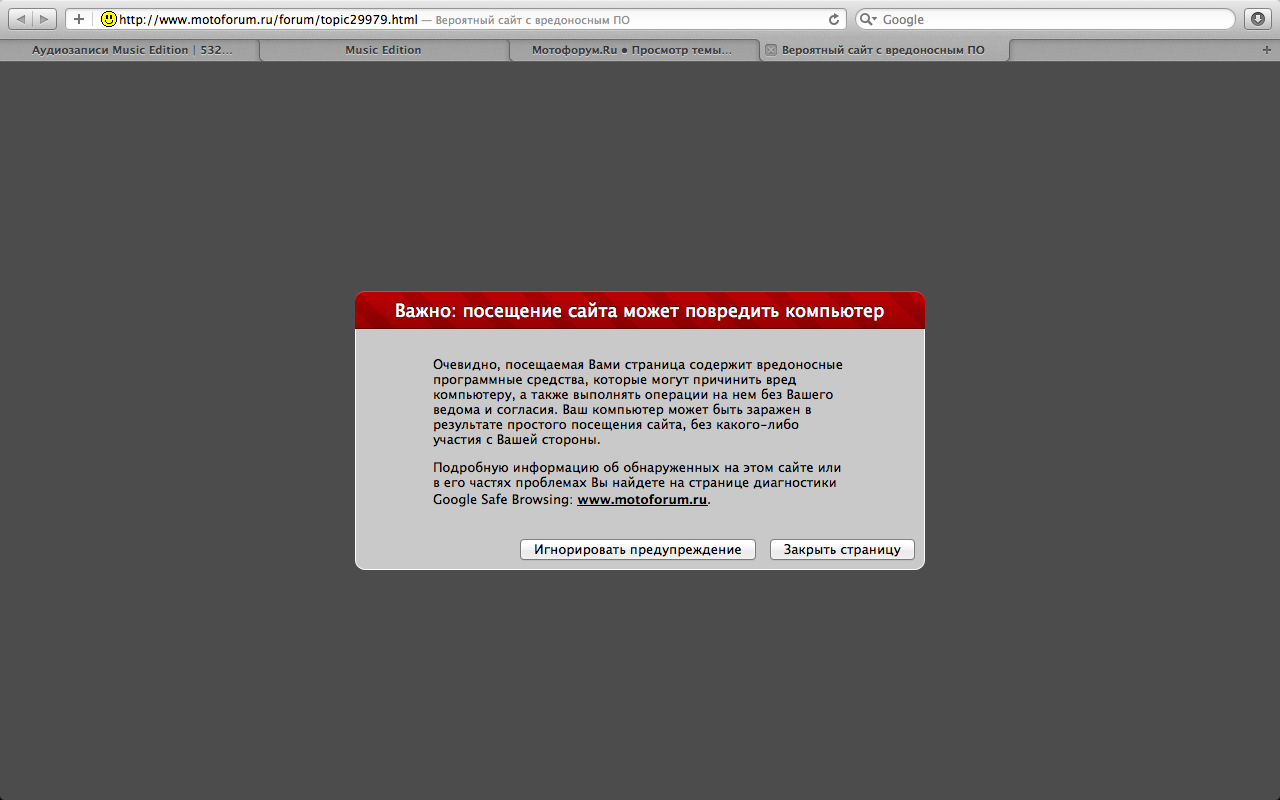
Task: Close the malware warning tab icon
Action: [770, 50]
